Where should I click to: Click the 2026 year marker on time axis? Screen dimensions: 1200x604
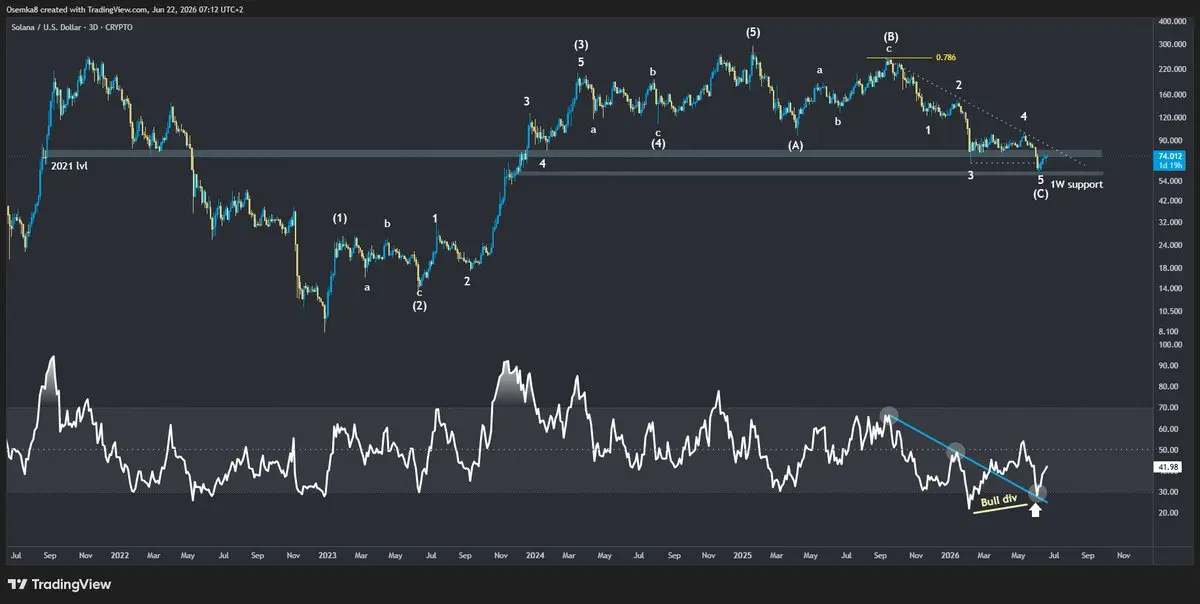tap(950, 553)
